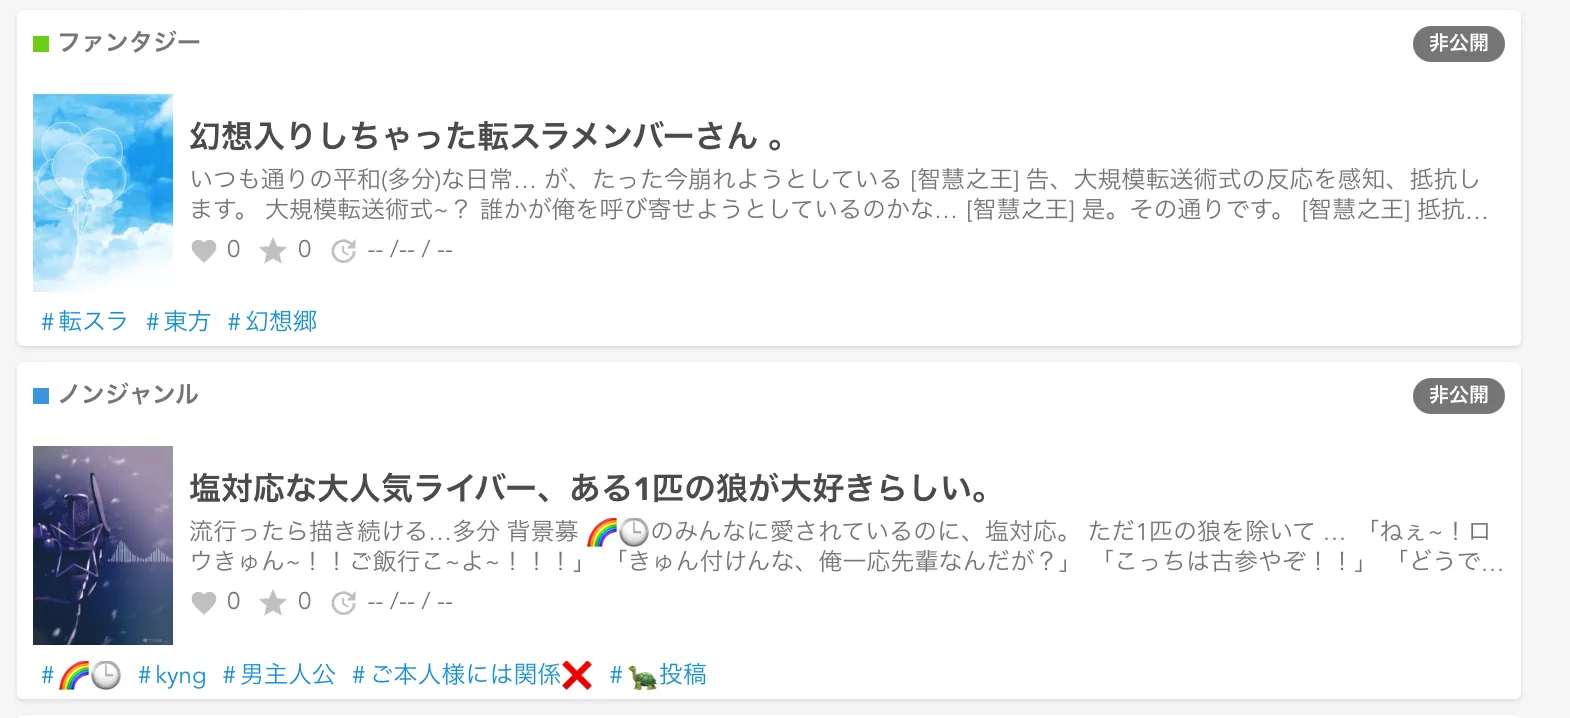Select the #東方 tag
The image size is (1570, 718).
(178, 321)
